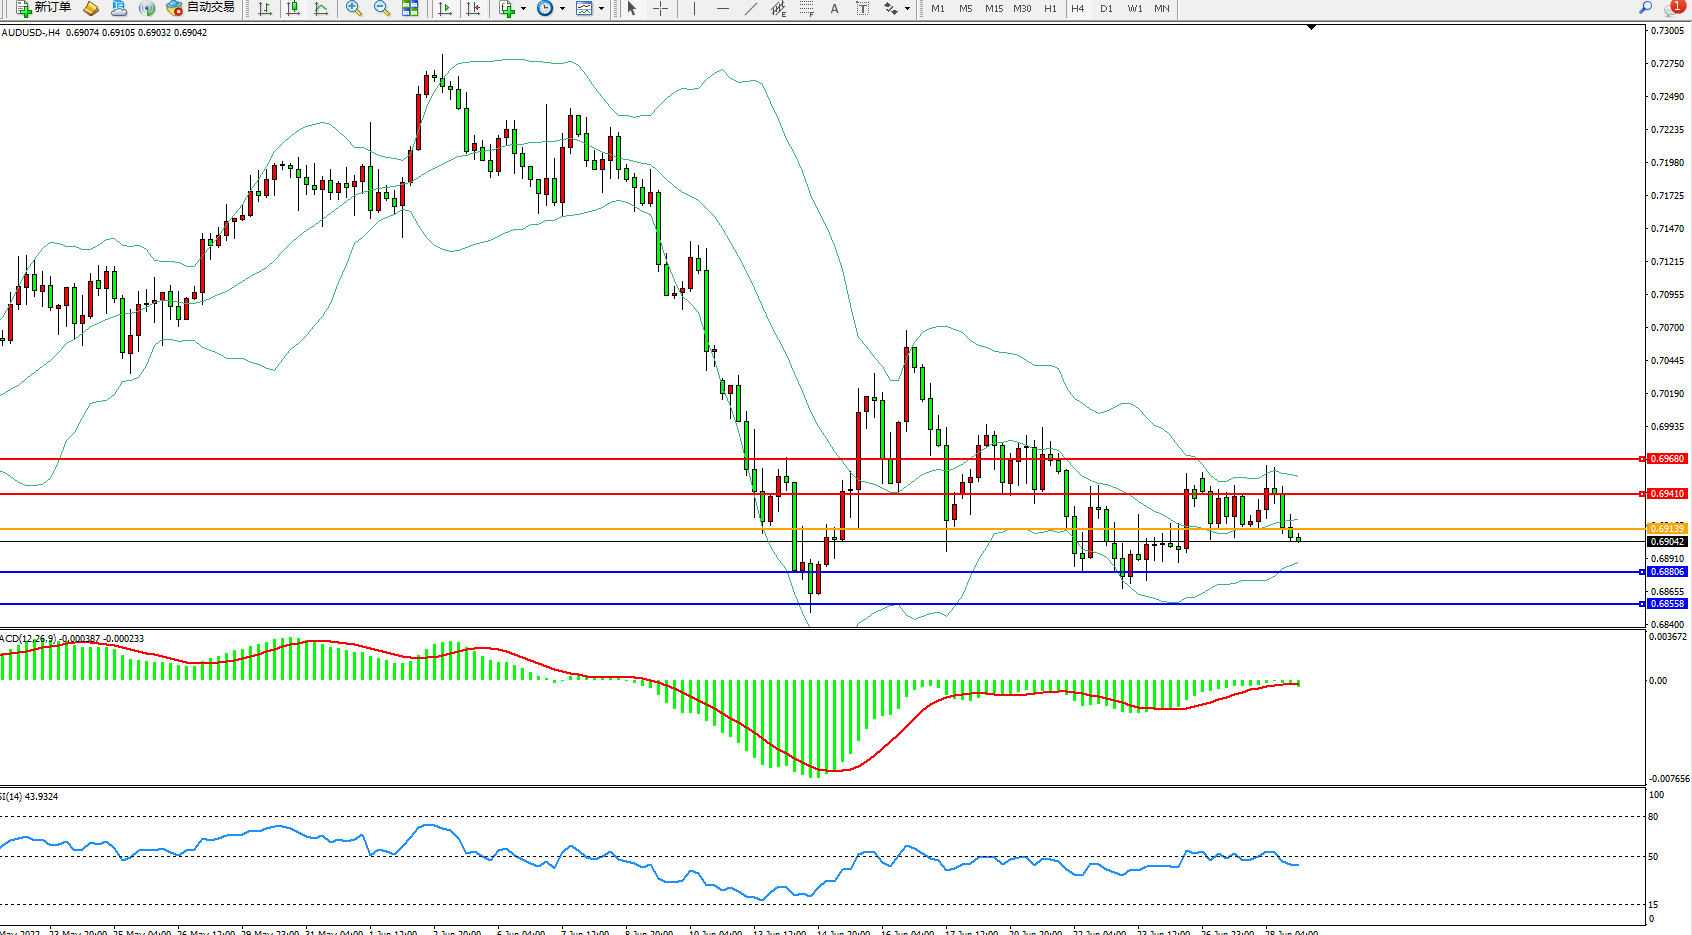
Task: Click the zoom in magnifier icon
Action: tap(353, 8)
